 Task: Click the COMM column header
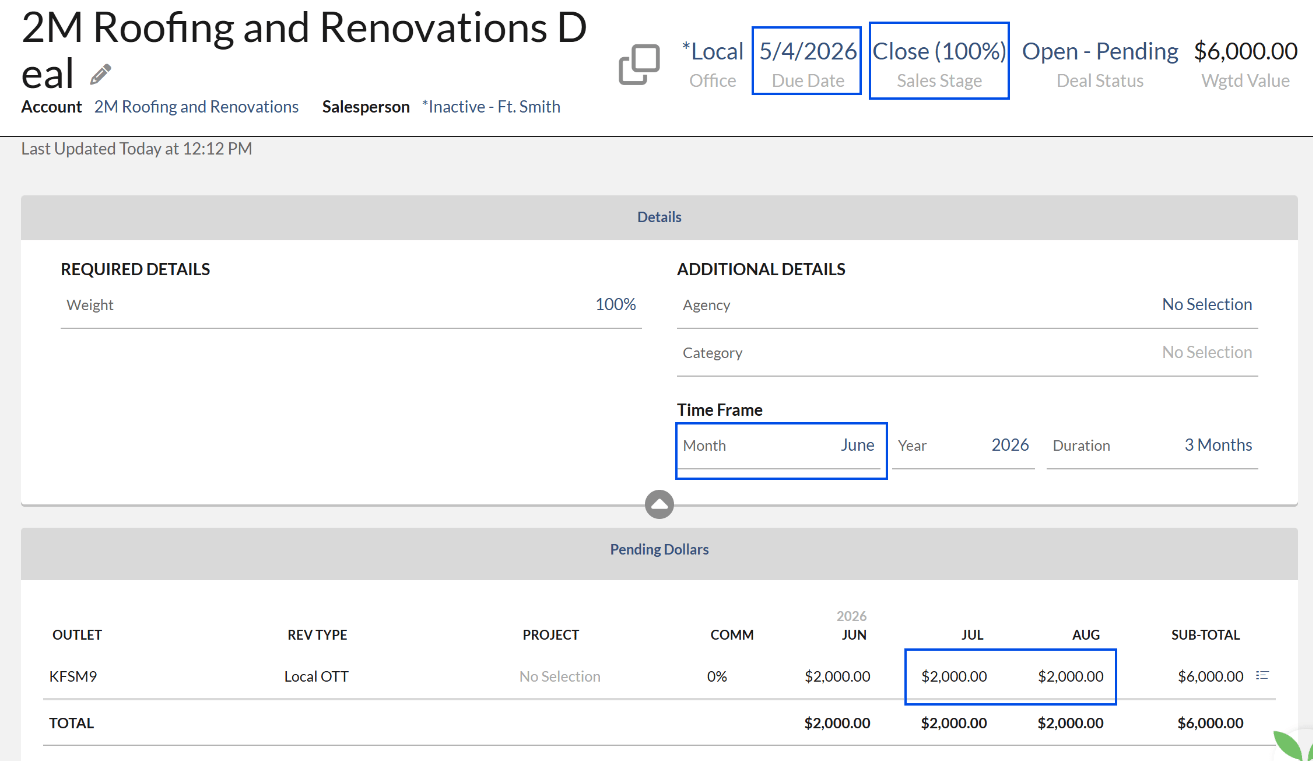click(732, 635)
